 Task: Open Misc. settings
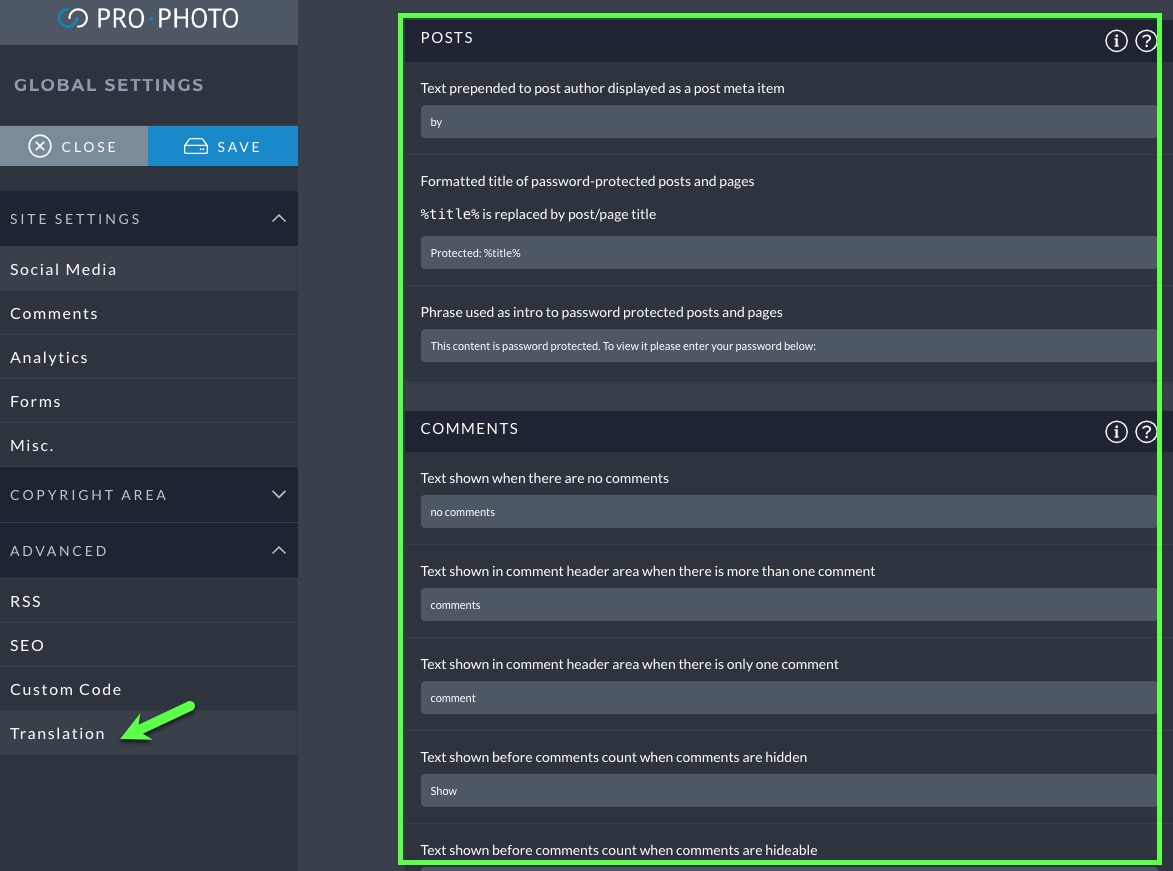coord(149,445)
